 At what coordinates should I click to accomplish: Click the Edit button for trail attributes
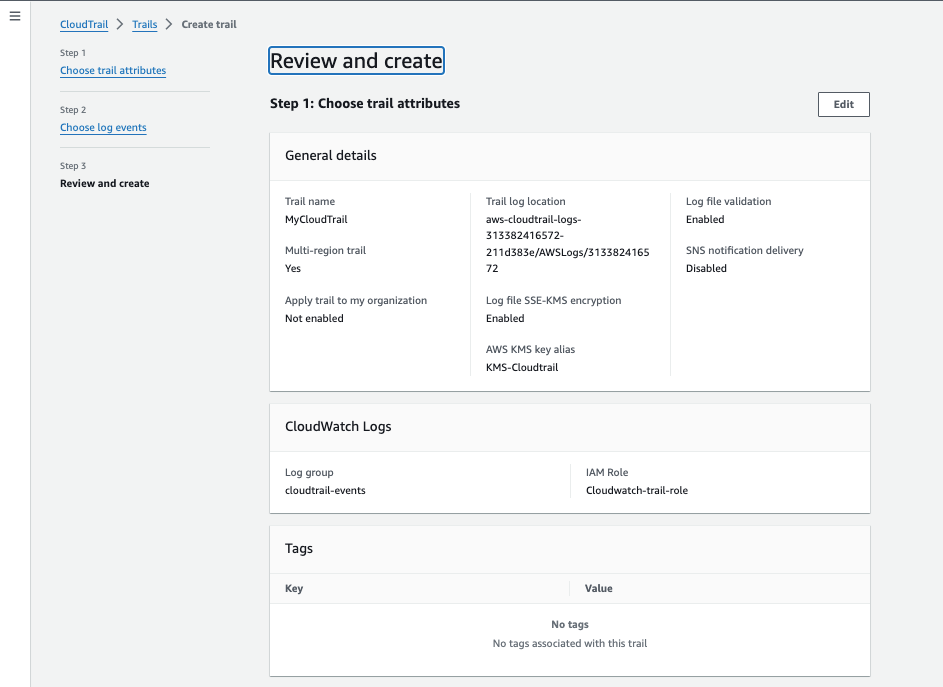coord(843,104)
